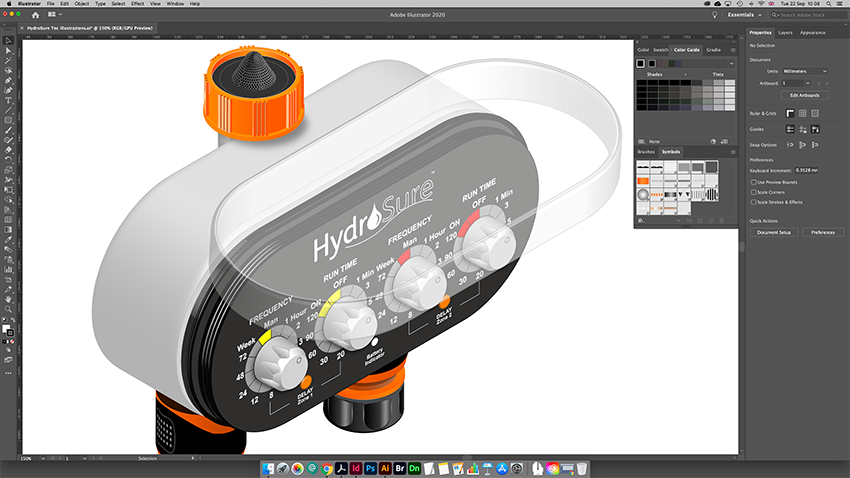Select the Column Graph tool
Screen dimensions: 850x478
point(8,269)
